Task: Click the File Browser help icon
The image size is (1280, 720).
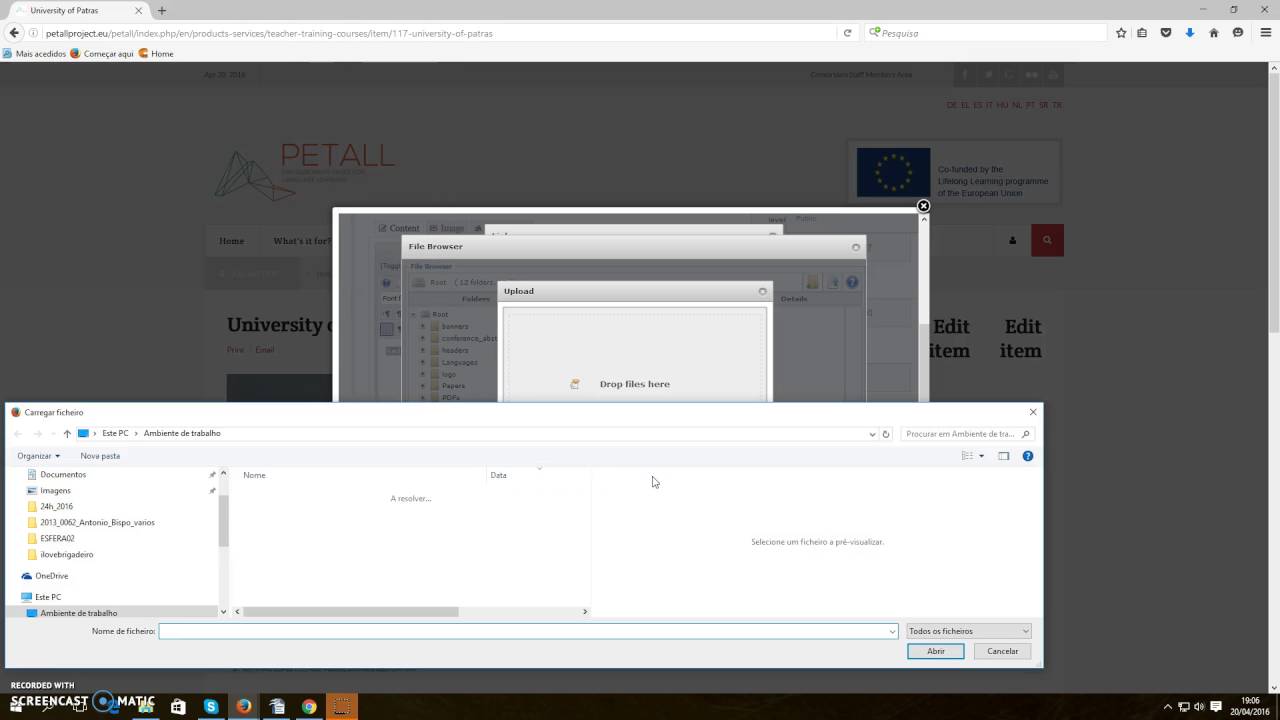Action: click(x=852, y=283)
